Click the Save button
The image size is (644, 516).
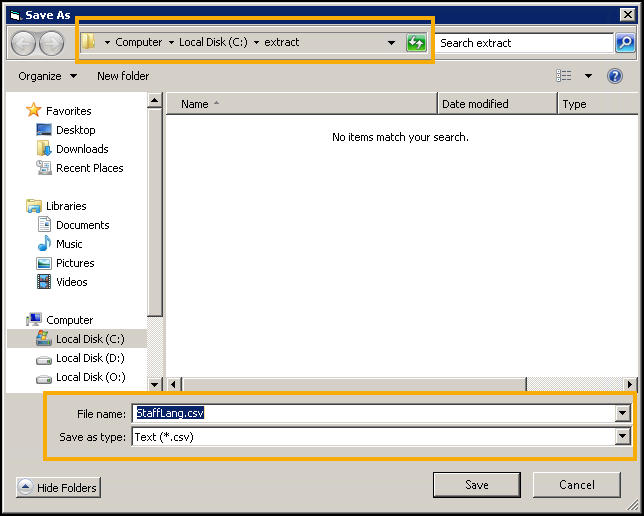(x=477, y=485)
